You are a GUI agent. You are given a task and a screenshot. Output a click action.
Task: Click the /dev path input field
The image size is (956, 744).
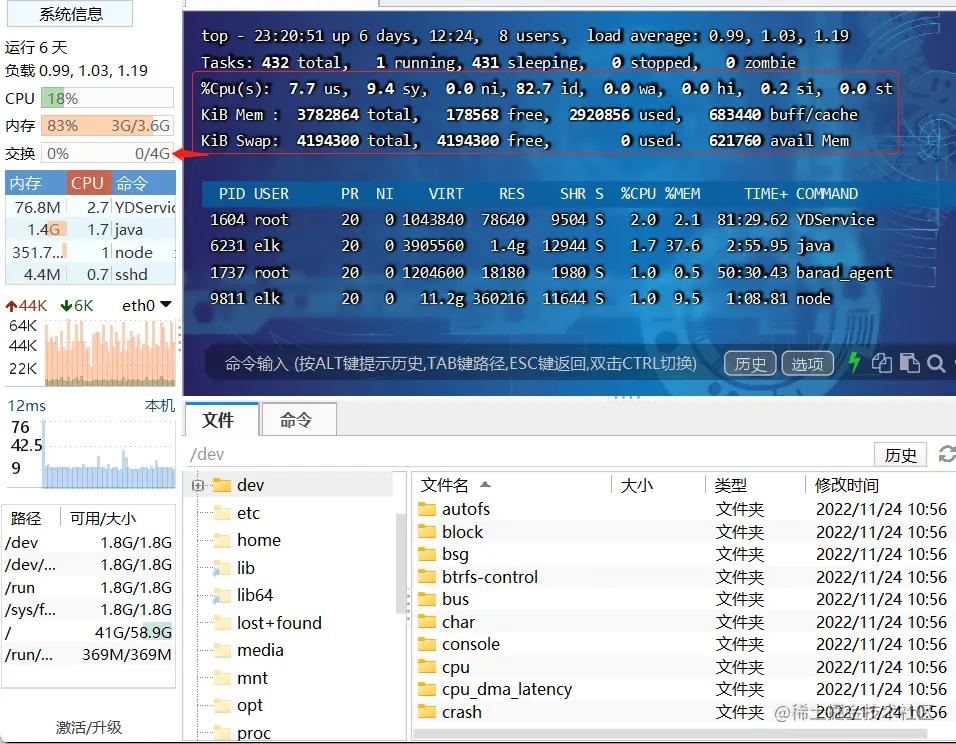[x=527, y=454]
